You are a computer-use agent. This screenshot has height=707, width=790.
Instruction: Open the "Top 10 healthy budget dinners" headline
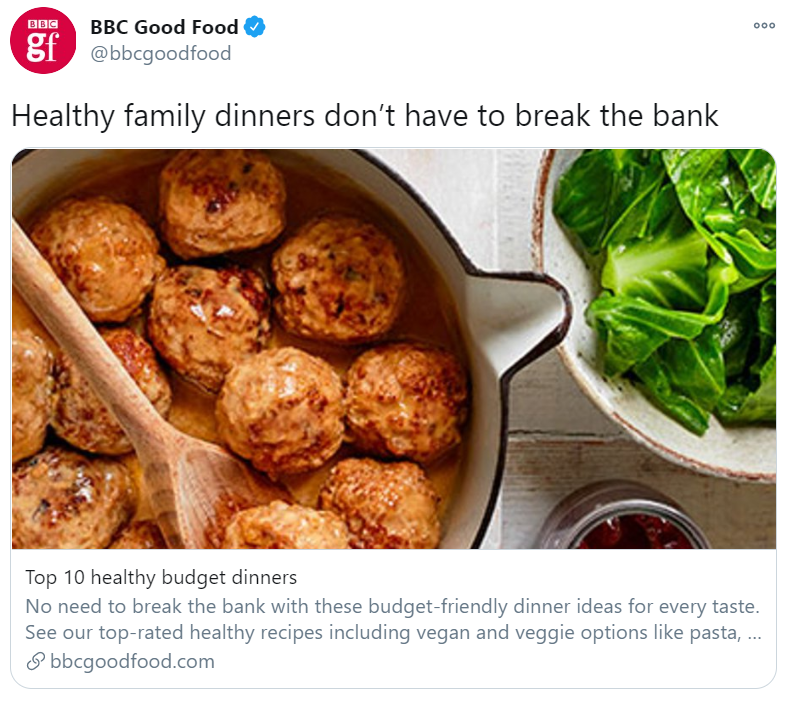coord(161,577)
